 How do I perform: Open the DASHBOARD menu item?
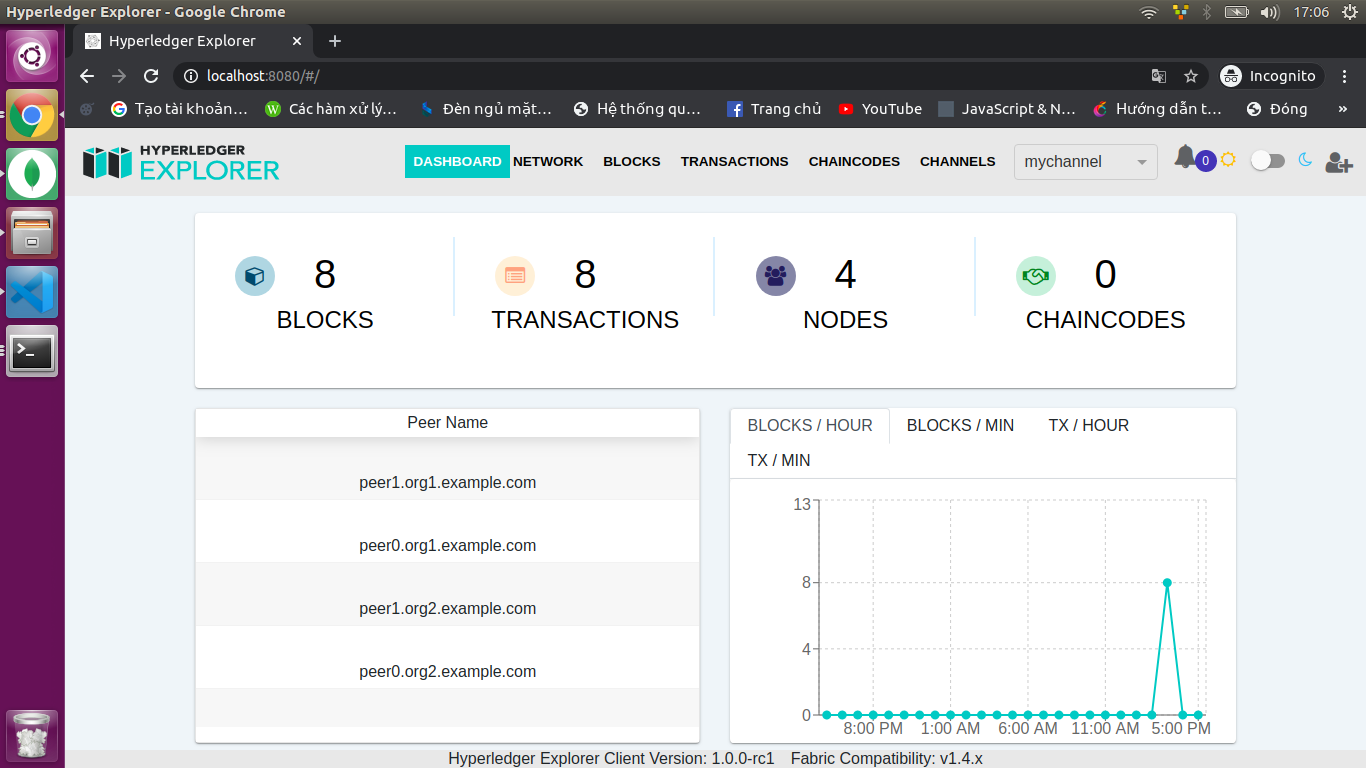click(x=457, y=161)
